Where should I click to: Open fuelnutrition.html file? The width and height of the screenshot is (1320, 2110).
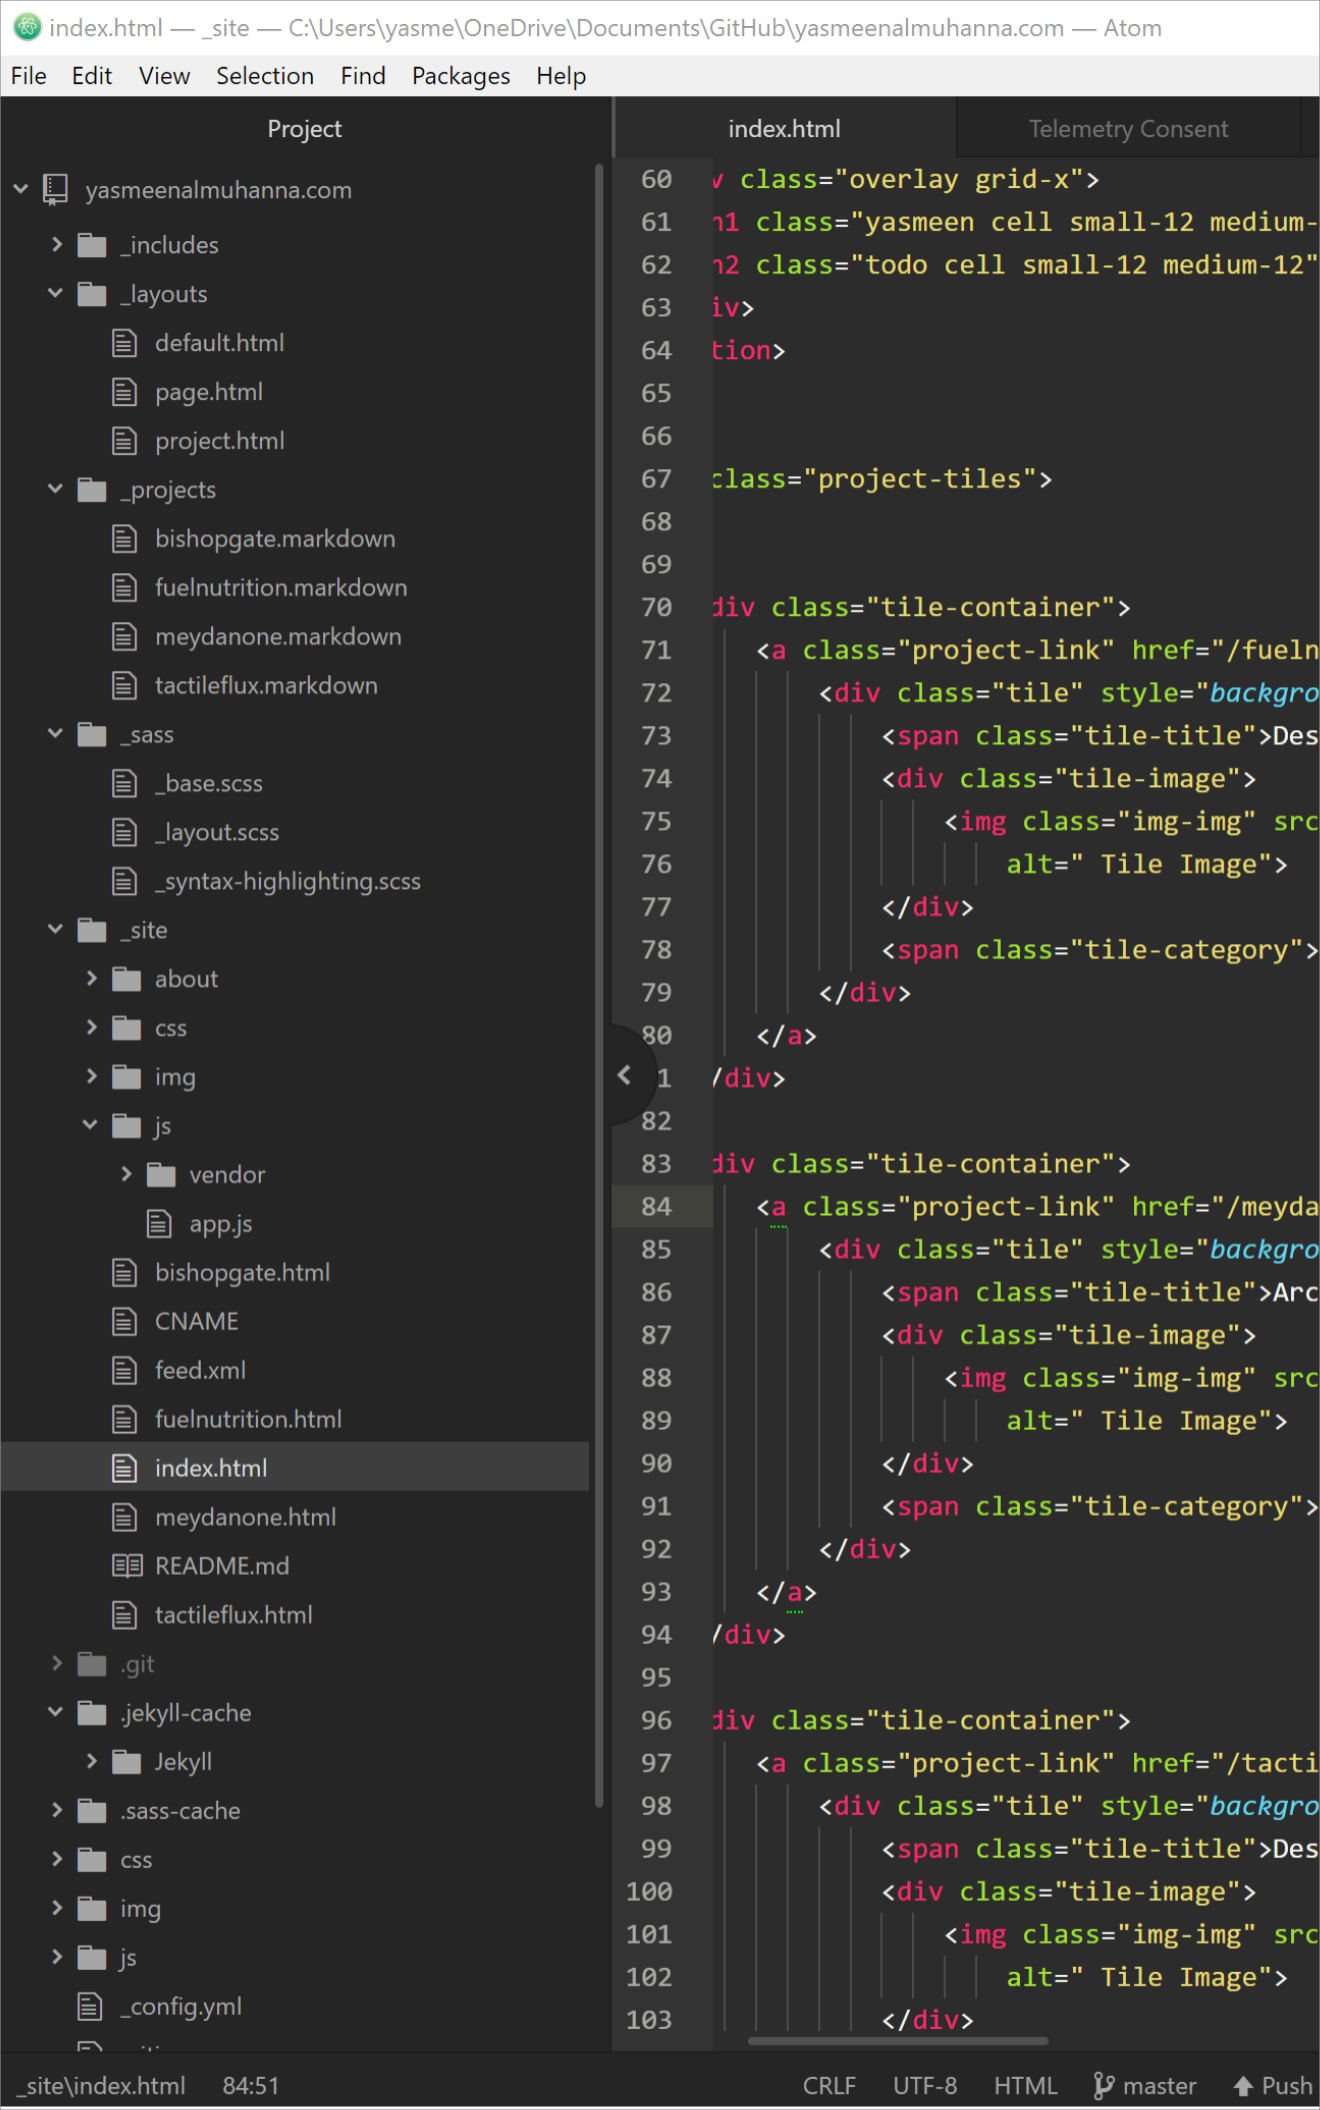coord(248,1419)
